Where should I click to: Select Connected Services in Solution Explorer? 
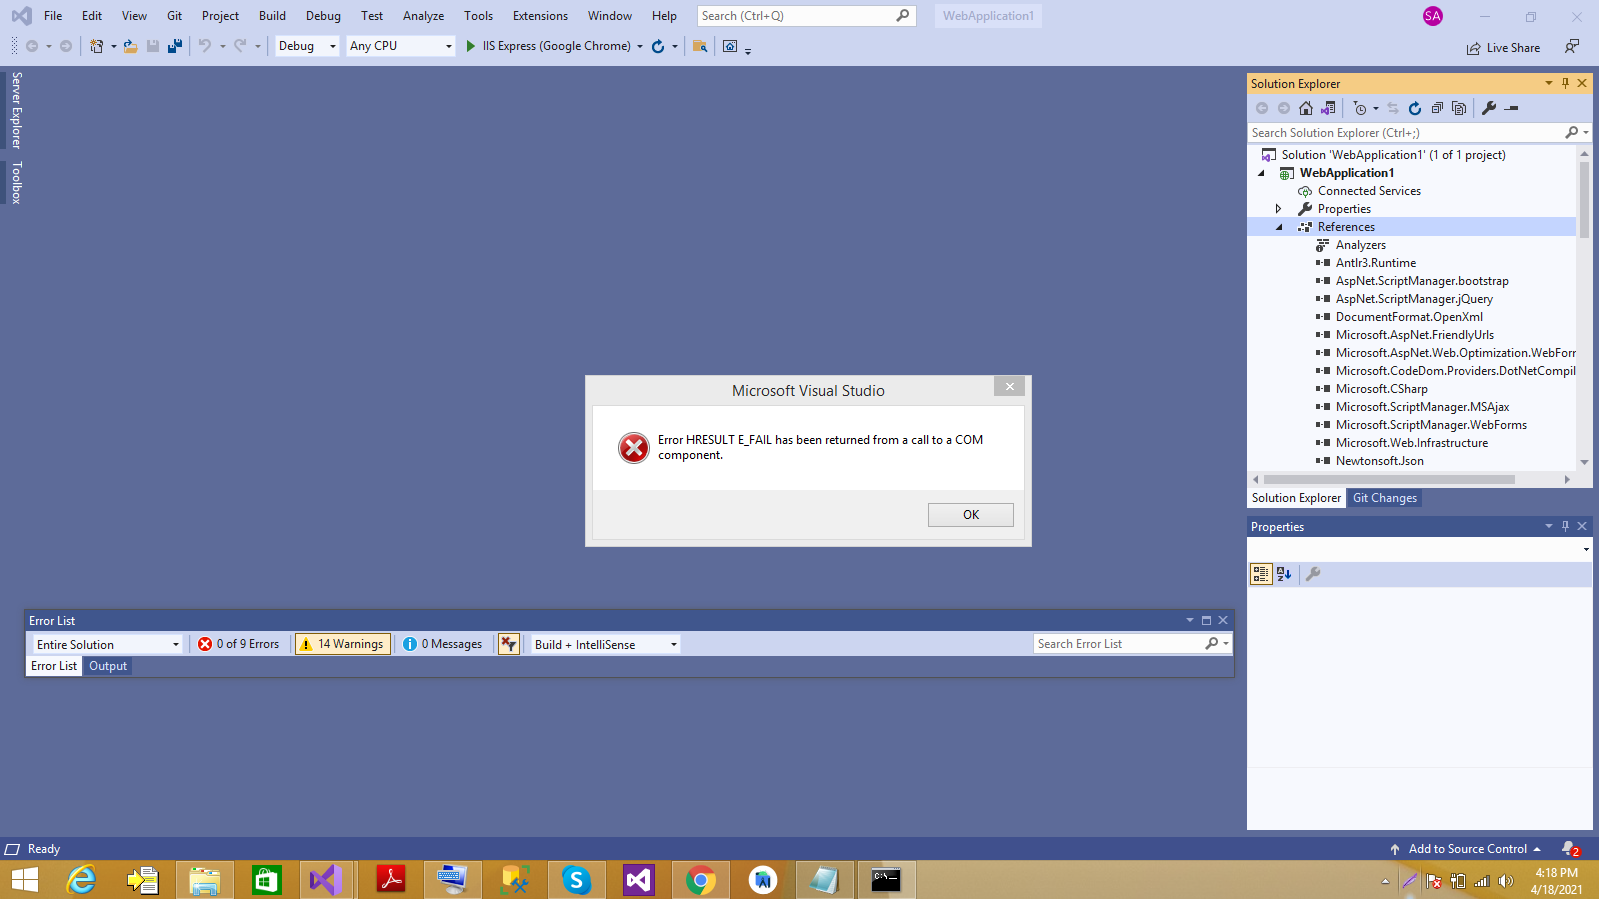1369,191
